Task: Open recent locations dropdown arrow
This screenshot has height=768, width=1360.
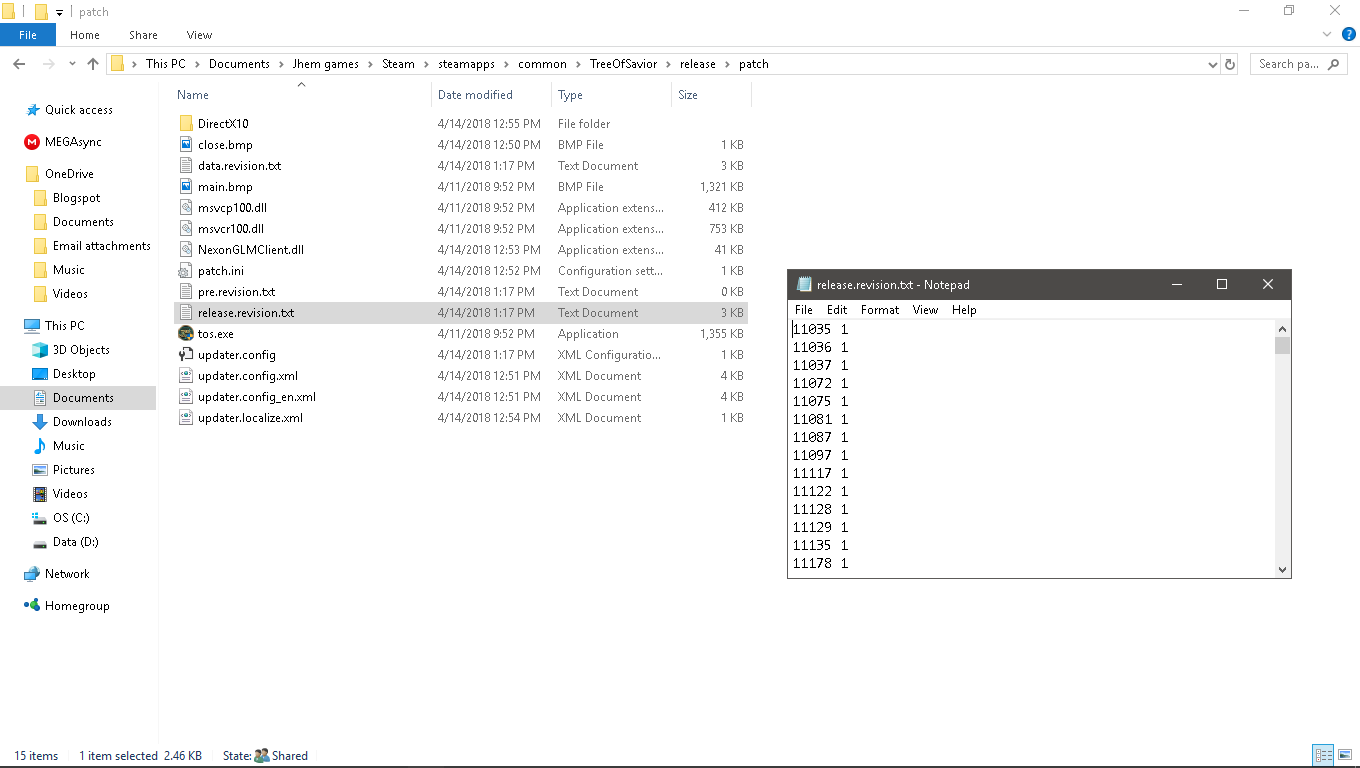Action: pos(71,64)
